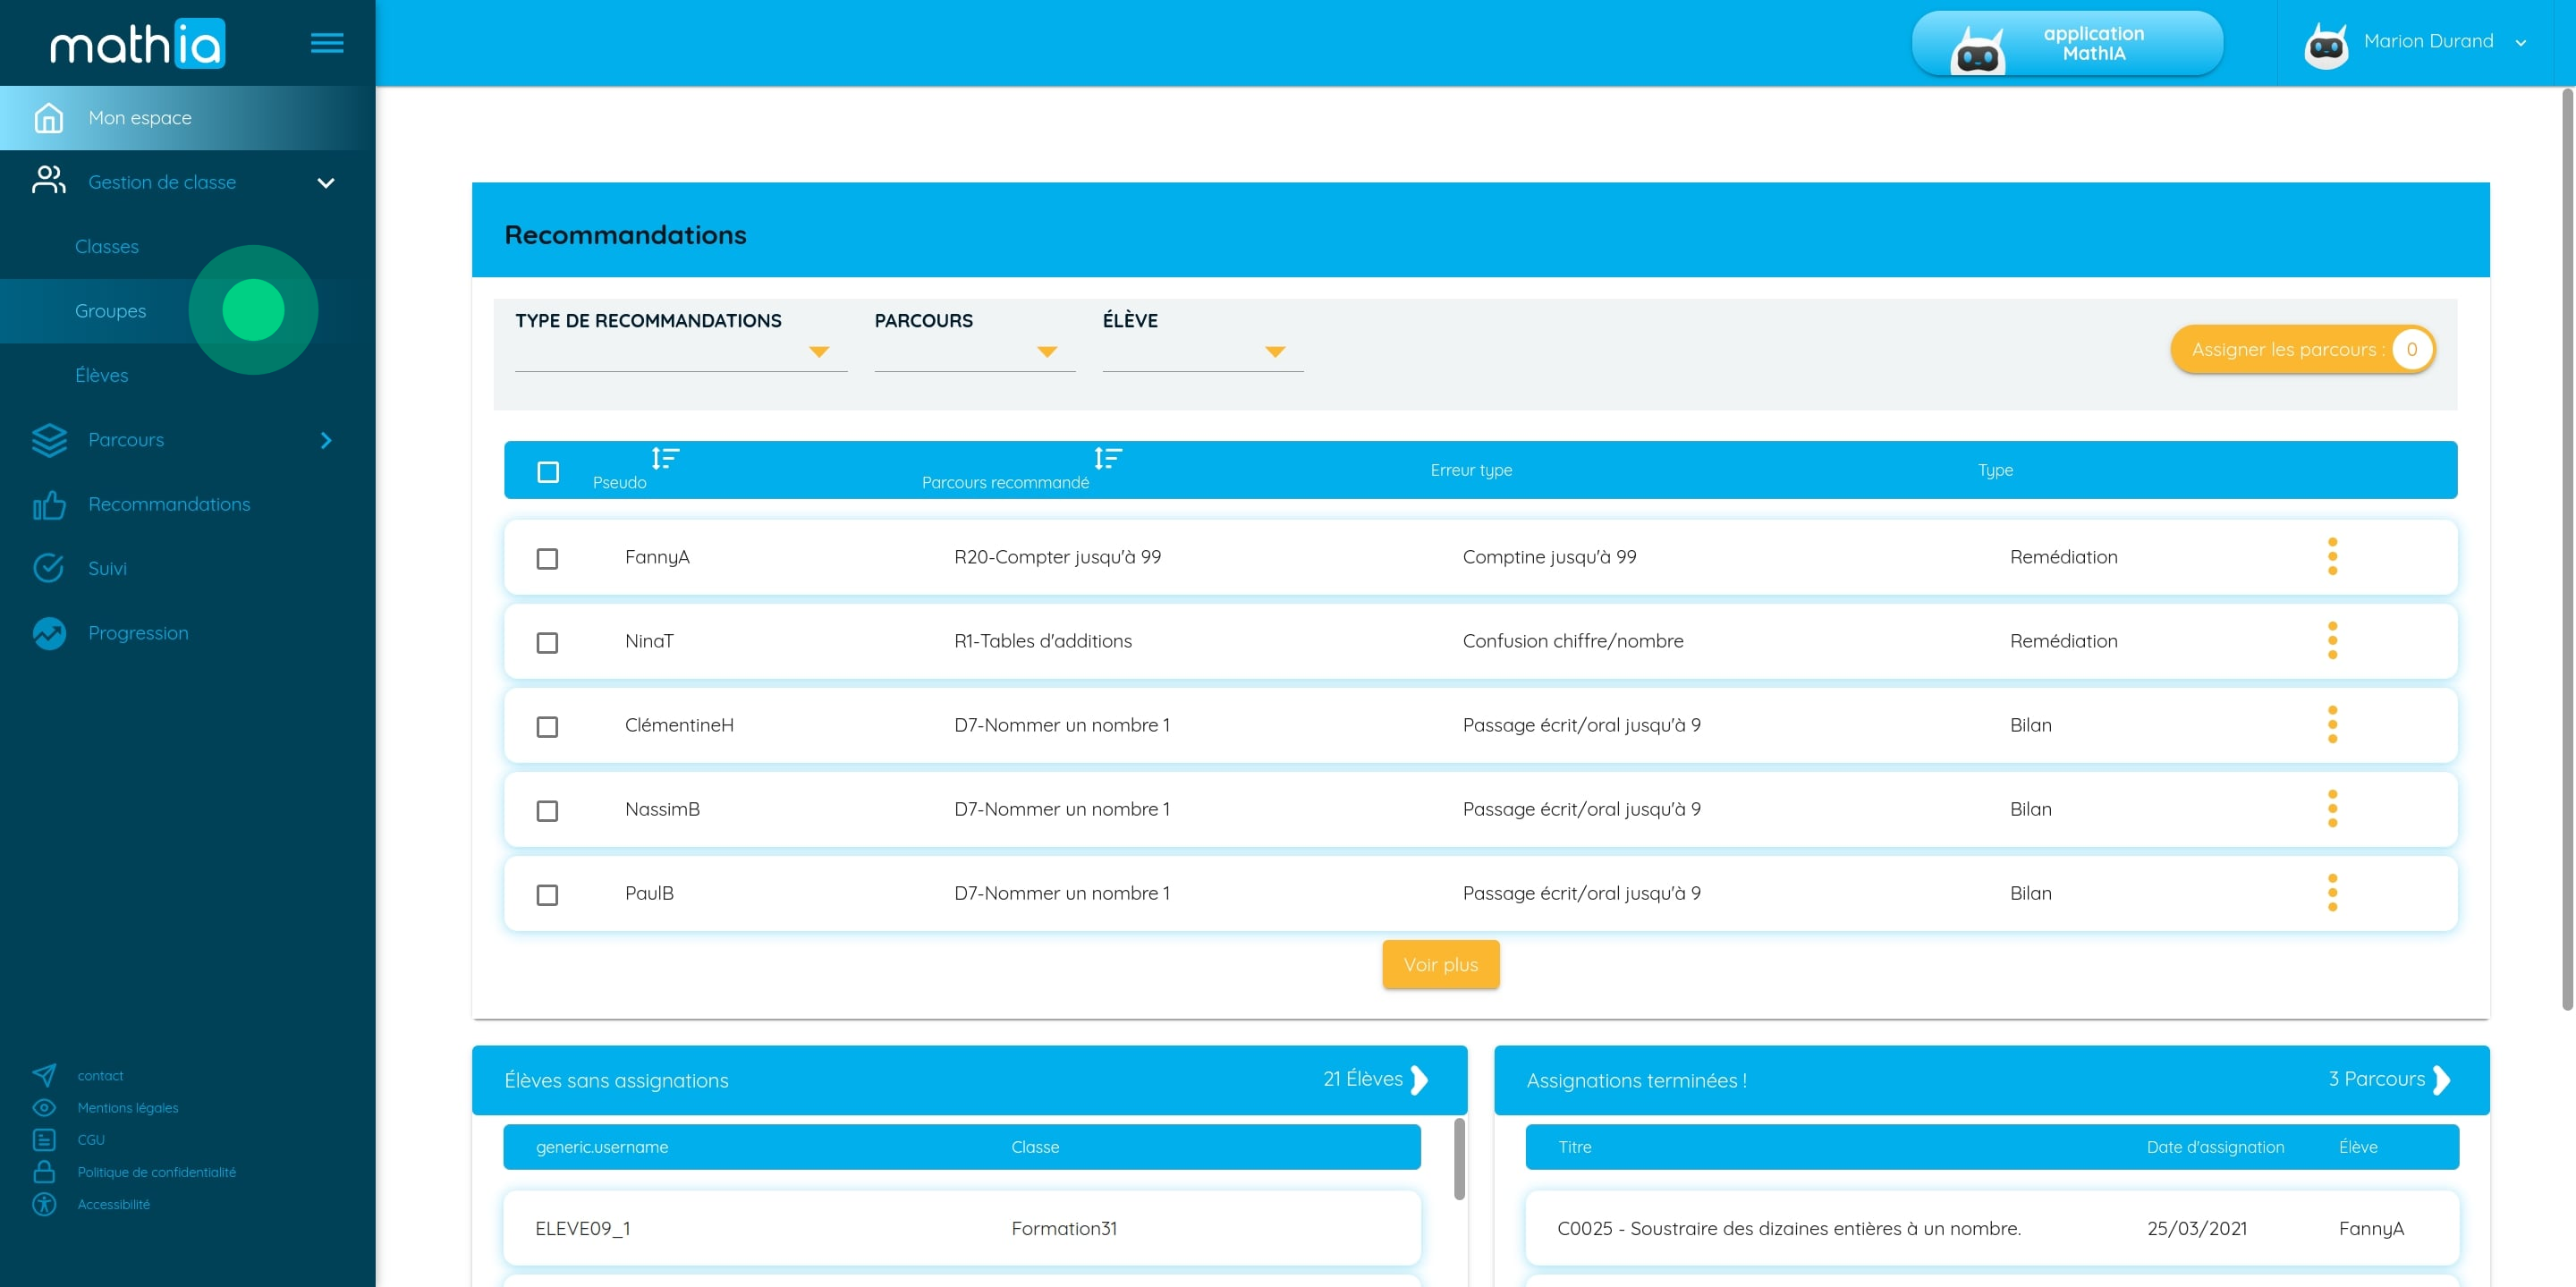Collapse the Gestion de classe chevron
The height and width of the screenshot is (1287, 2576).
click(x=326, y=183)
